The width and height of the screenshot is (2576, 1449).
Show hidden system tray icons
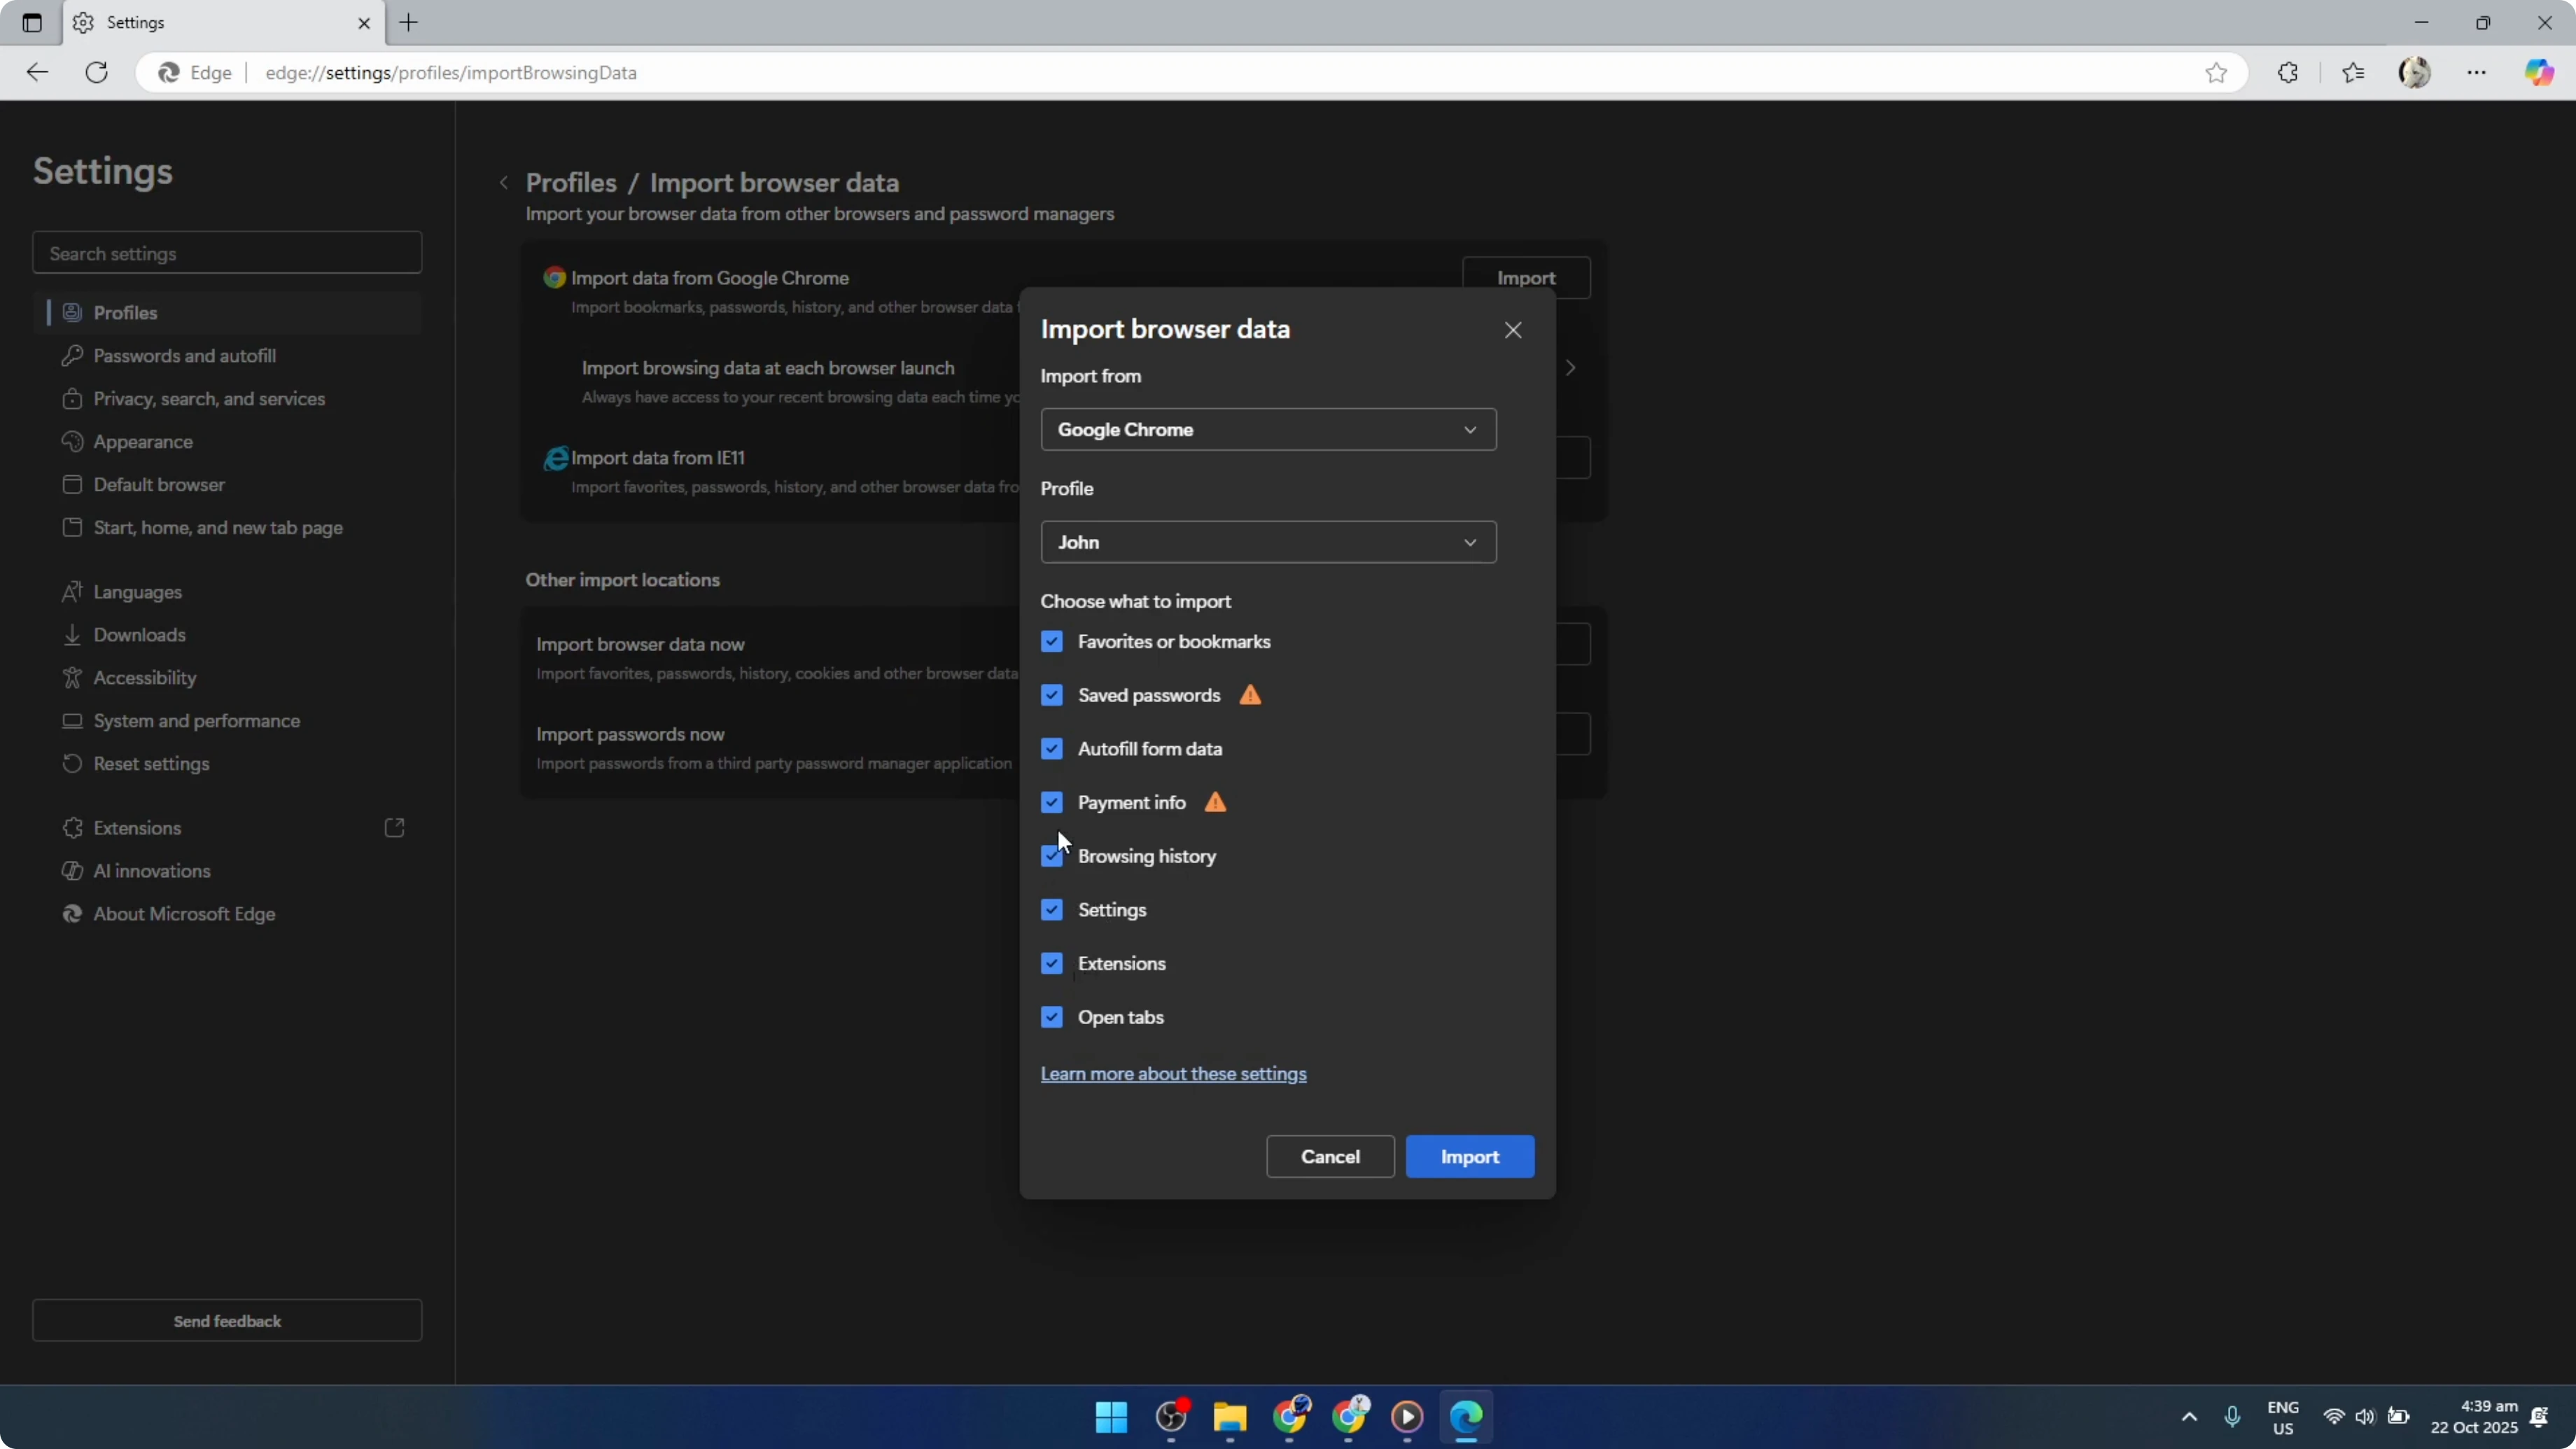tap(2189, 1417)
